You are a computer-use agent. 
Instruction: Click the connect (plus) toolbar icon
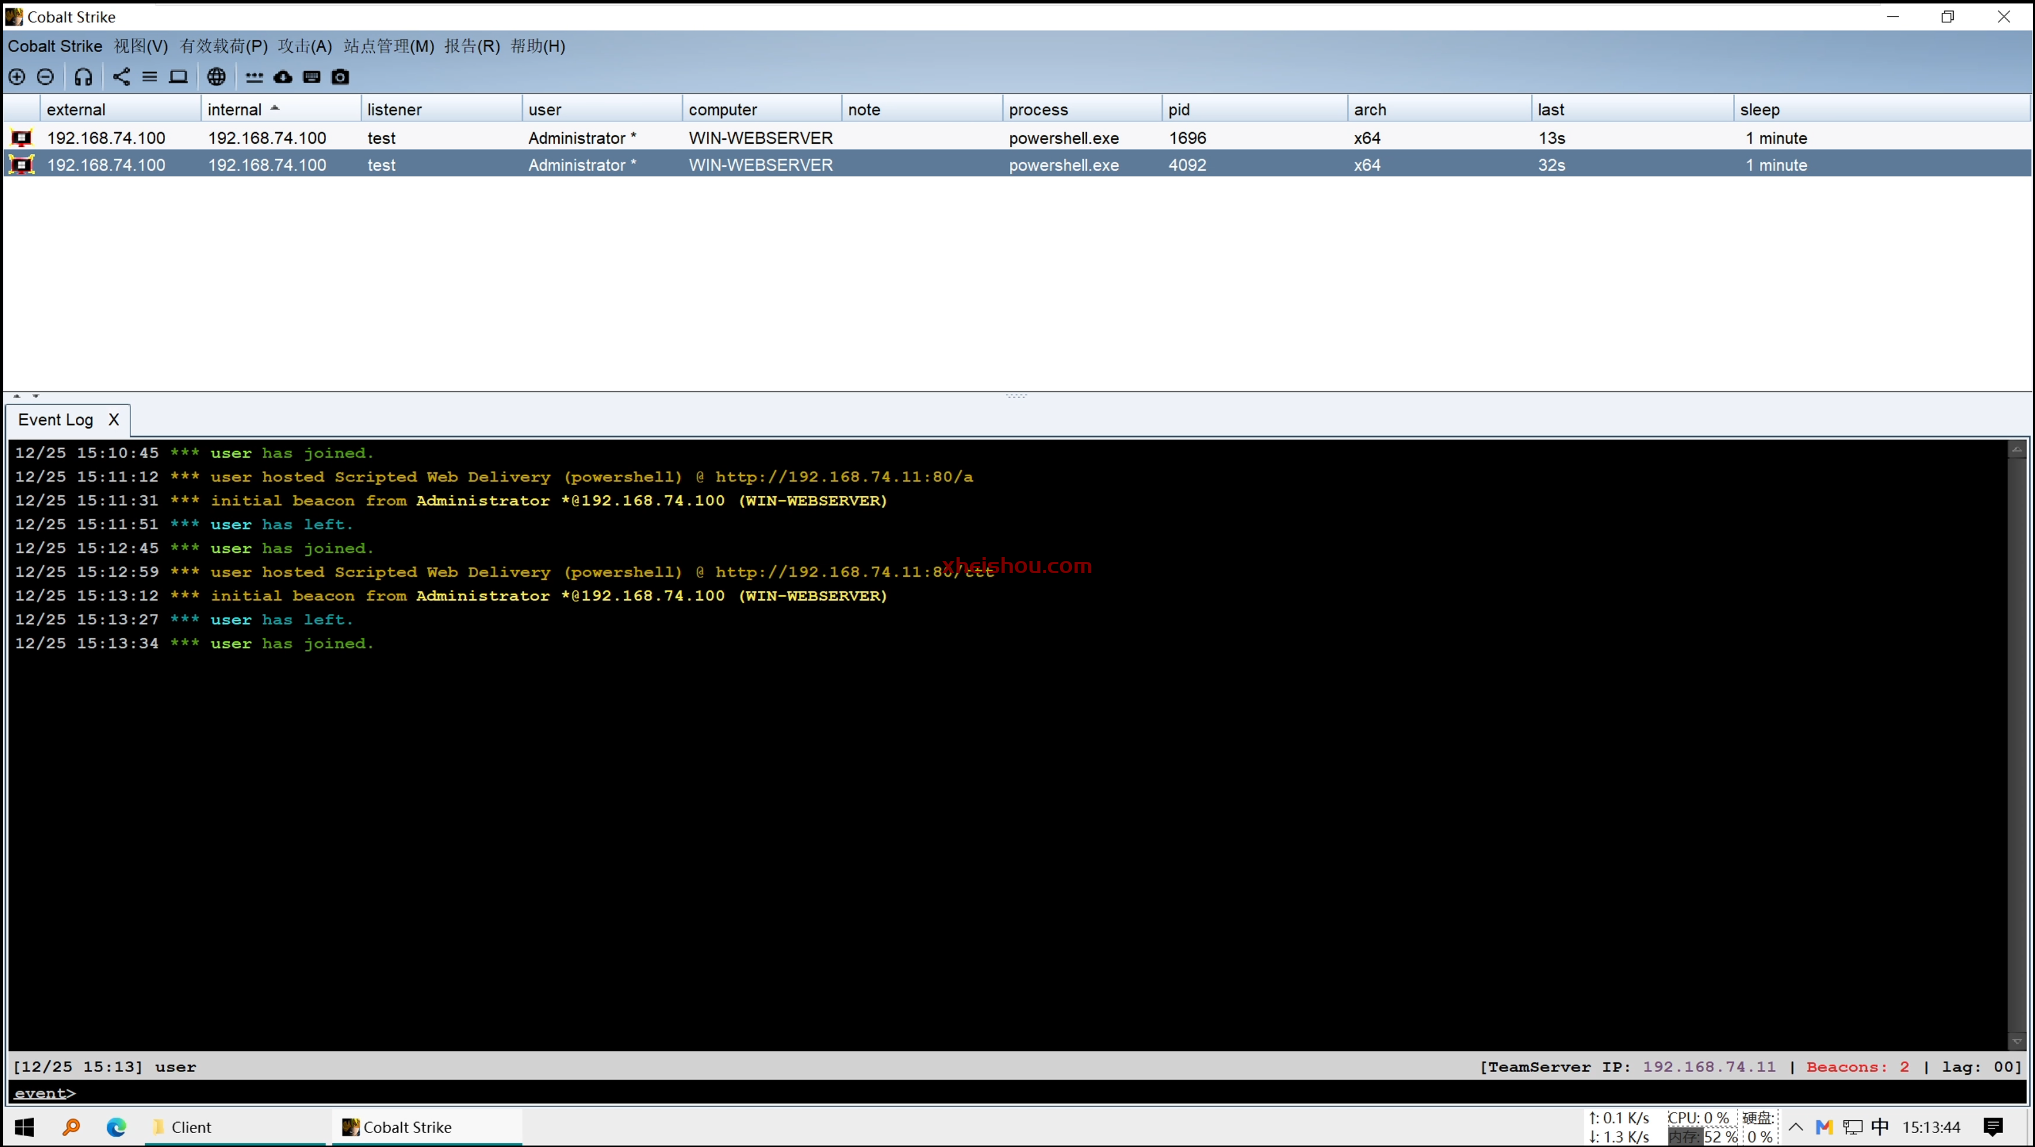(x=17, y=77)
